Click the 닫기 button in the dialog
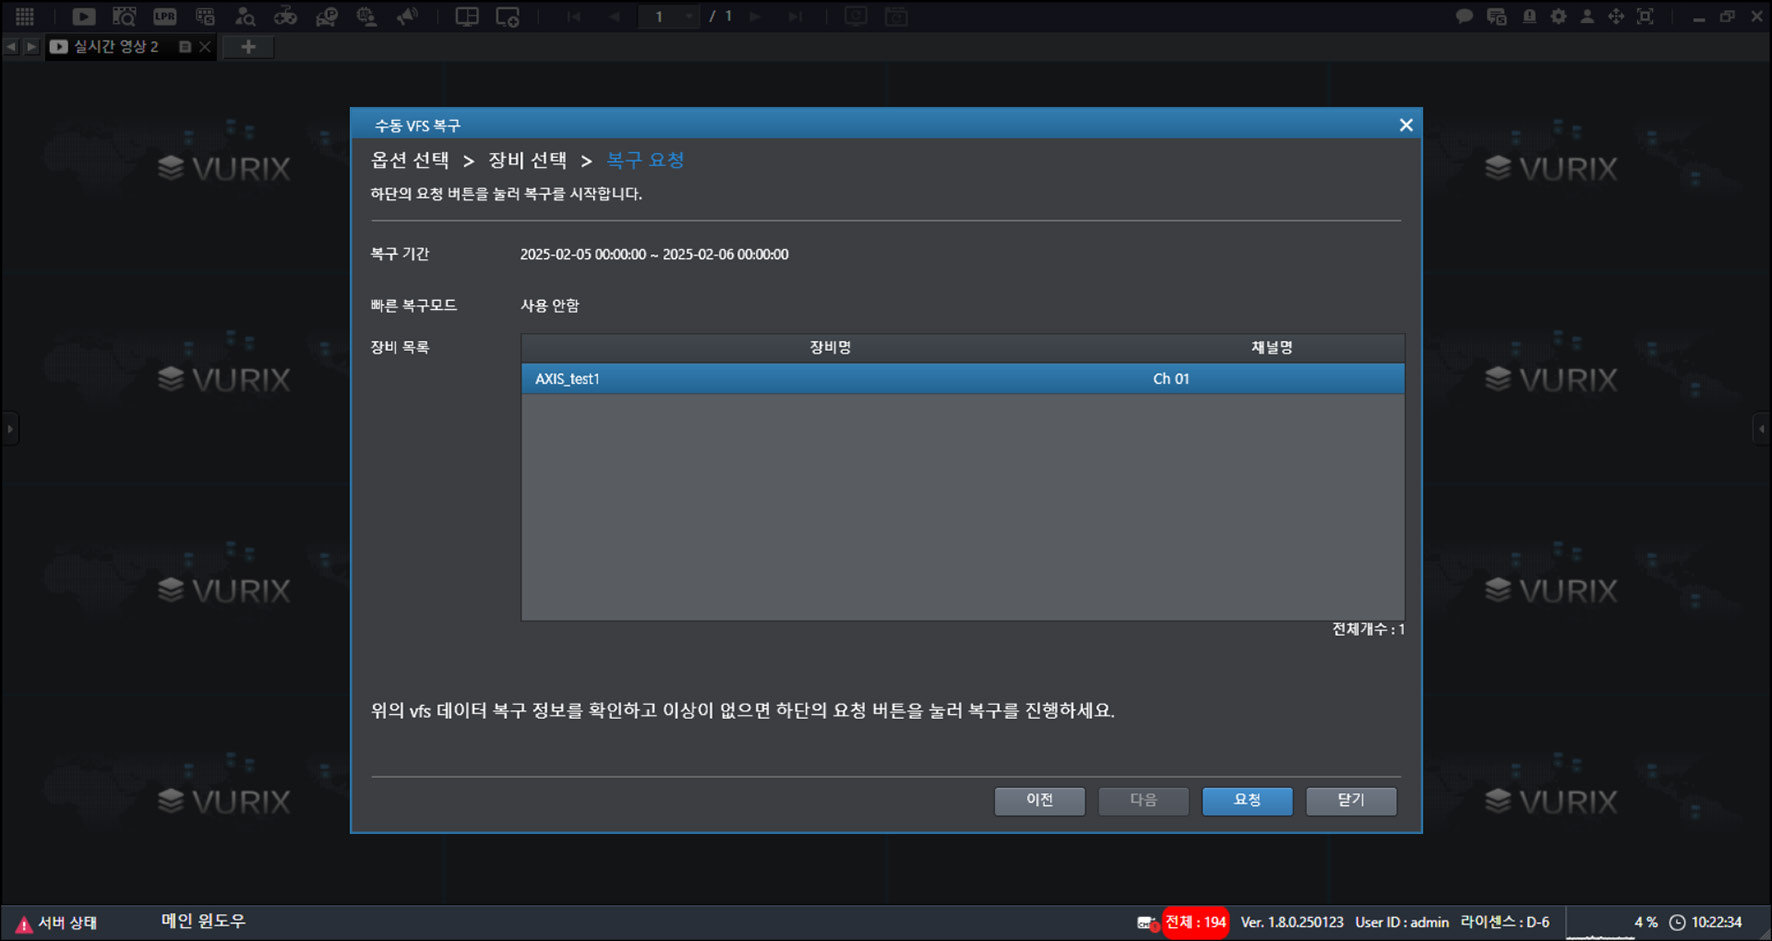This screenshot has height=941, width=1772. click(1351, 801)
